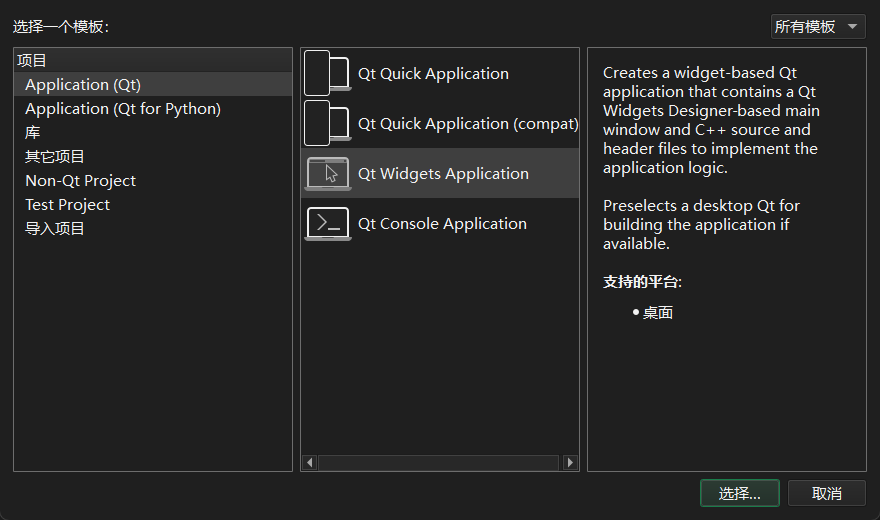Click the Qt Console Application terminal icon
This screenshot has width=880, height=520.
(x=328, y=224)
